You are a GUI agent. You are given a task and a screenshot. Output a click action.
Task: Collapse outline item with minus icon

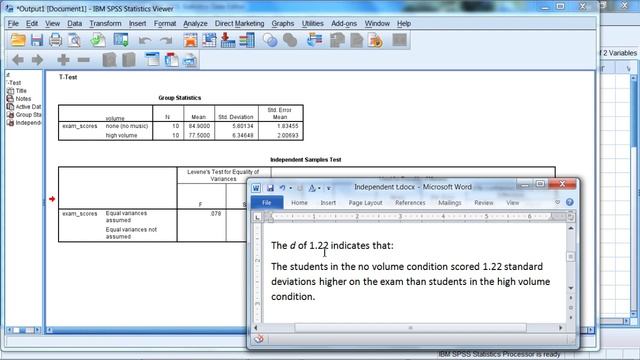click(x=83, y=60)
